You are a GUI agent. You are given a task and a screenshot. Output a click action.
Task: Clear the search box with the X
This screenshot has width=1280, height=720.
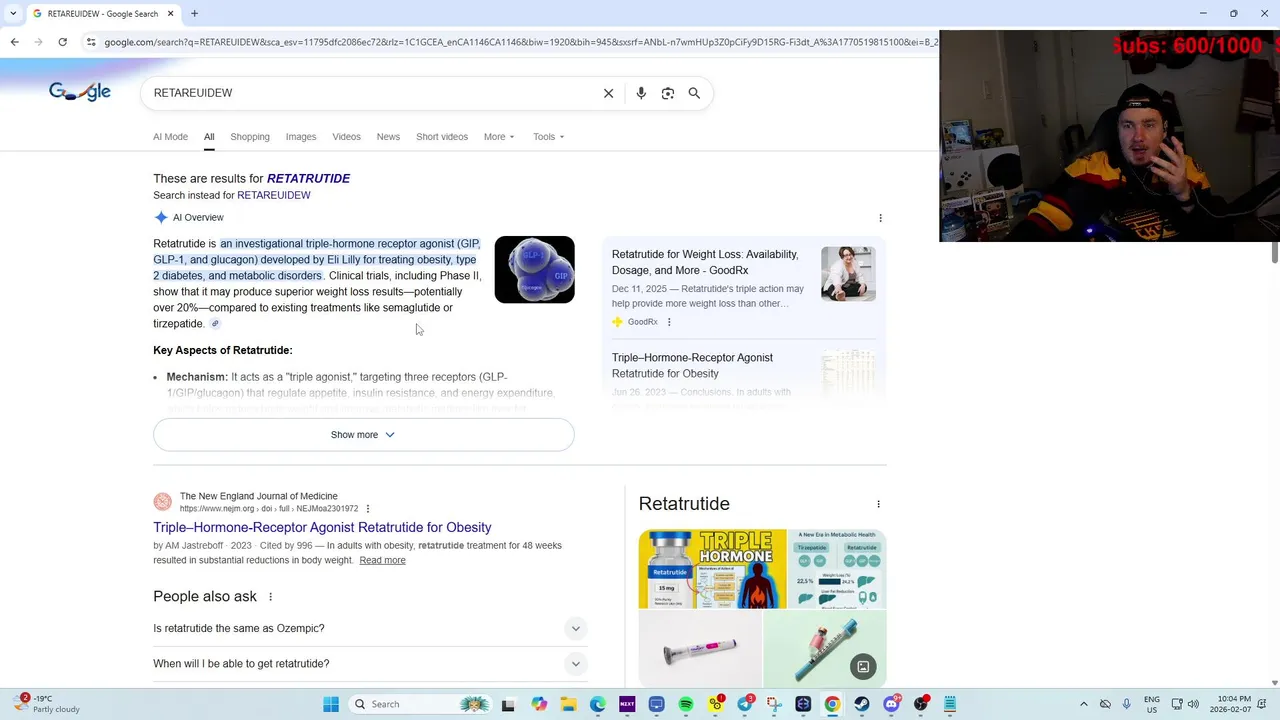(x=608, y=93)
